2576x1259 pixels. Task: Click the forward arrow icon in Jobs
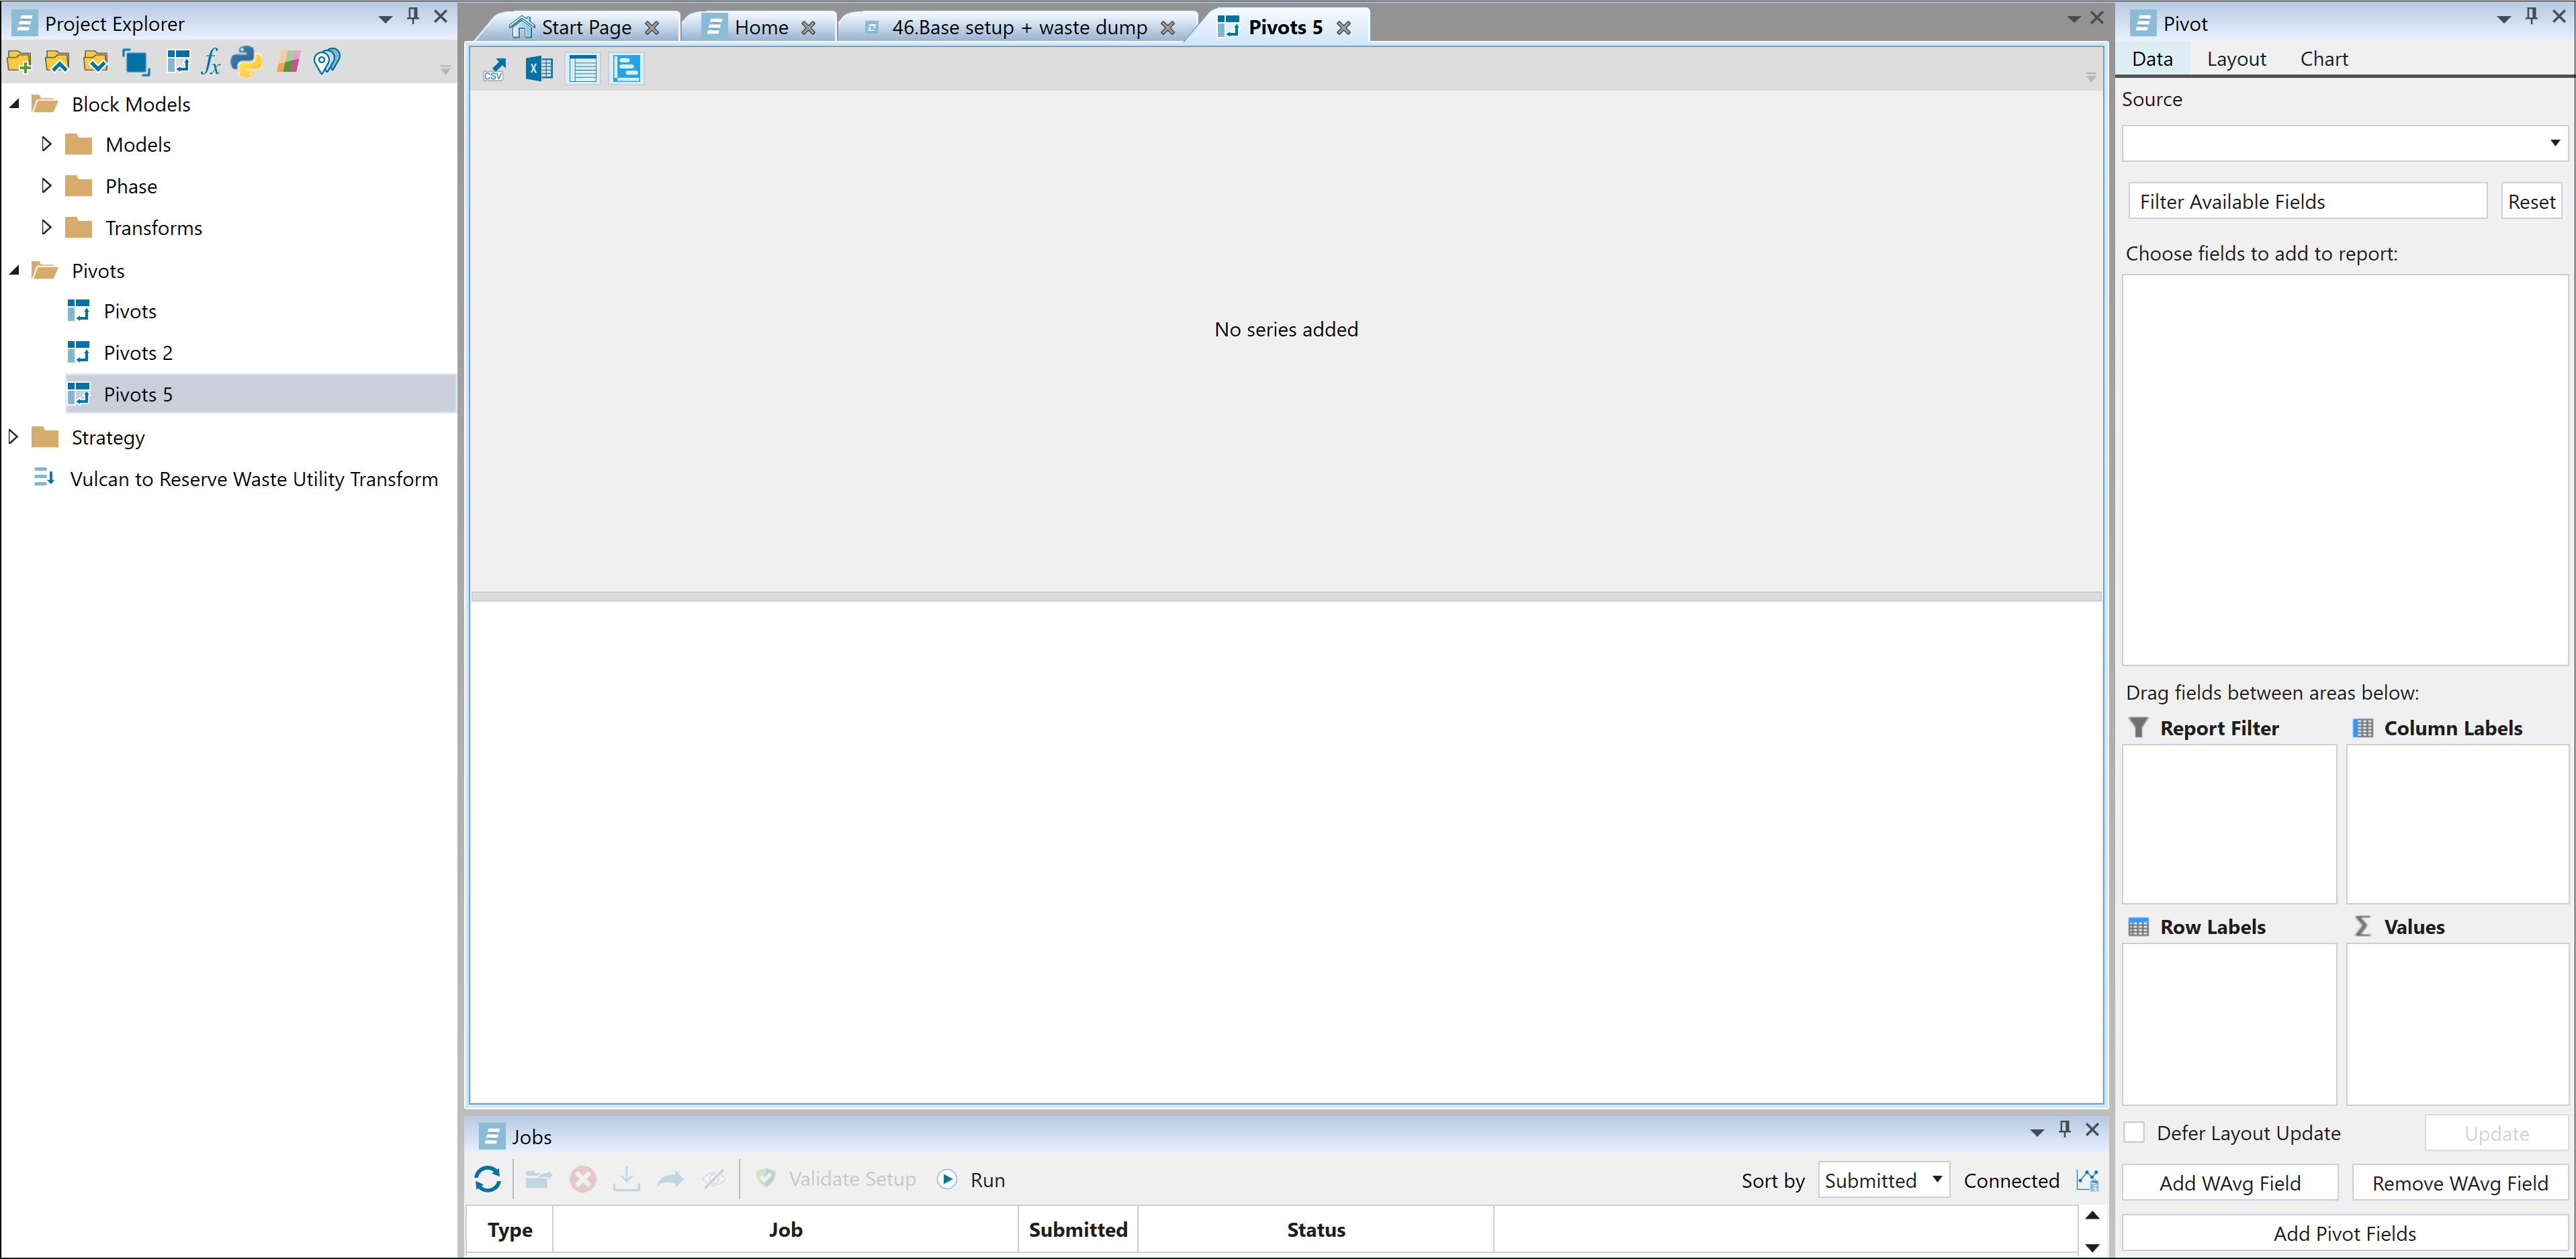tap(671, 1180)
